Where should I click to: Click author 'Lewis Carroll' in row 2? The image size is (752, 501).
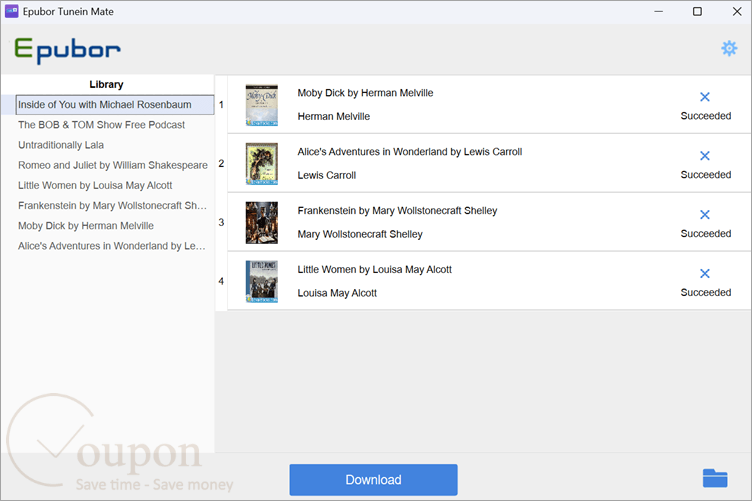coord(327,175)
